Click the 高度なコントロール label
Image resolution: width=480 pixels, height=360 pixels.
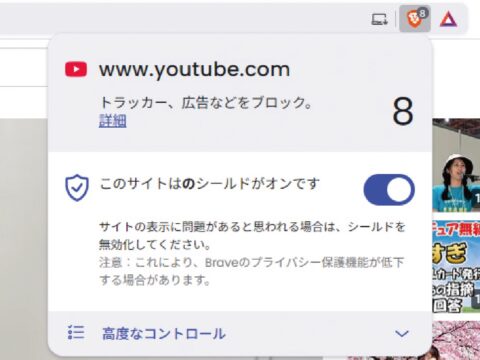164,333
